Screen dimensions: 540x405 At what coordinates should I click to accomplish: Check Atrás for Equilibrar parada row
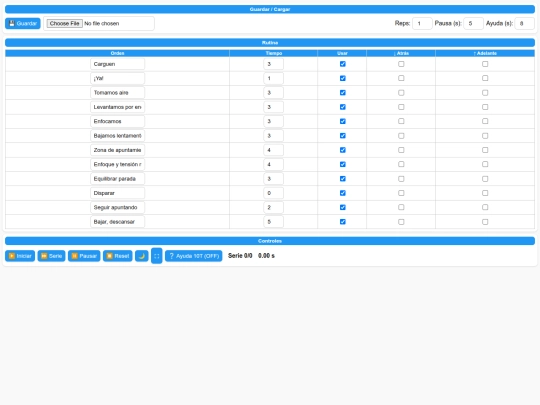point(401,179)
